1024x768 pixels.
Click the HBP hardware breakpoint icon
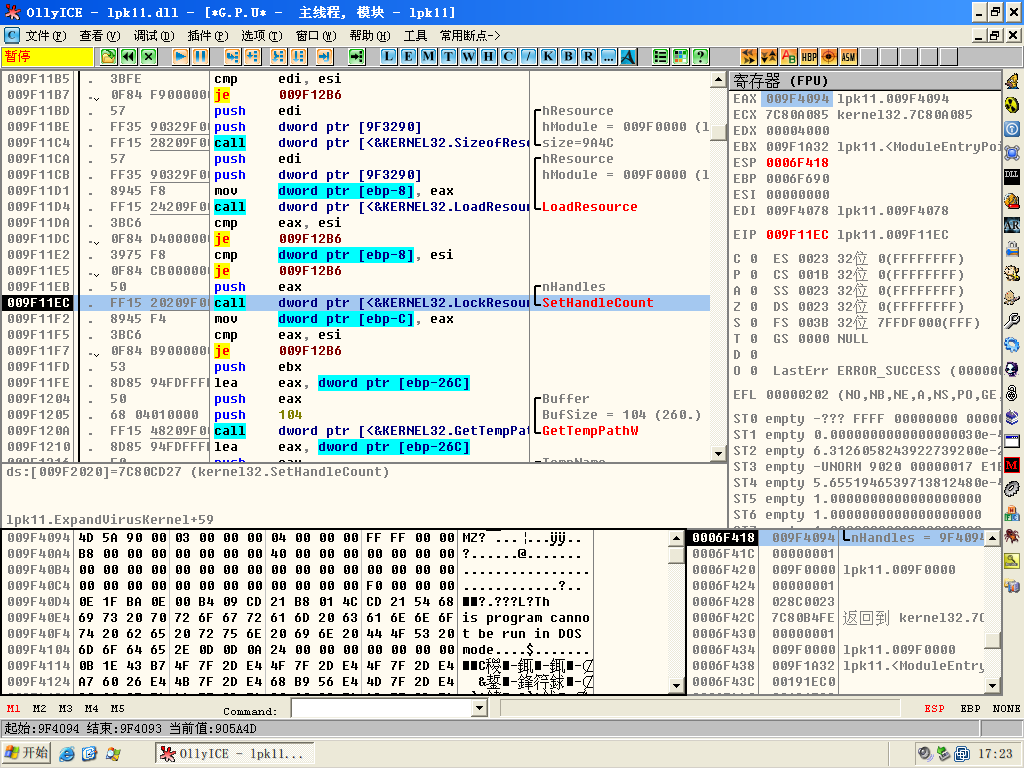tap(809, 56)
